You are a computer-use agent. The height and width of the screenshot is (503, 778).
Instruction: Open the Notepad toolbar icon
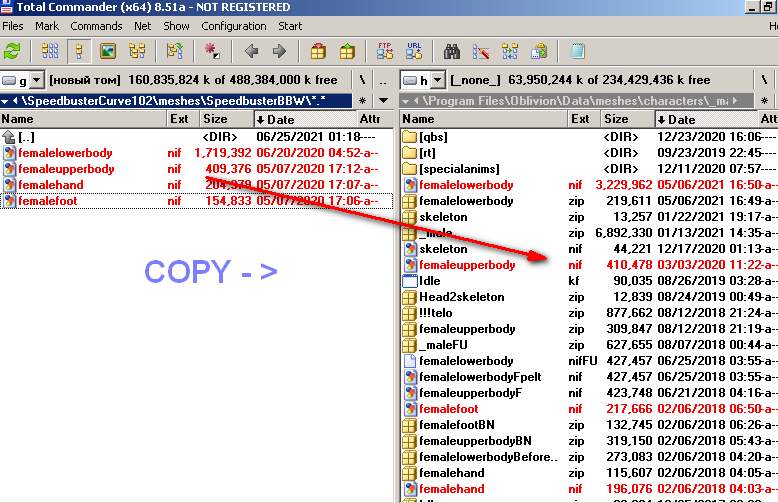click(577, 51)
